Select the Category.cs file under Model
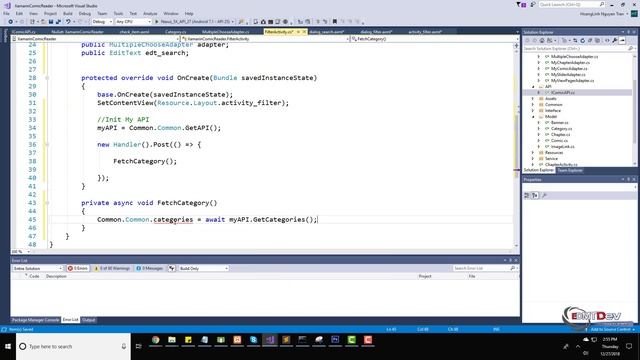The image size is (640, 360). click(561, 129)
